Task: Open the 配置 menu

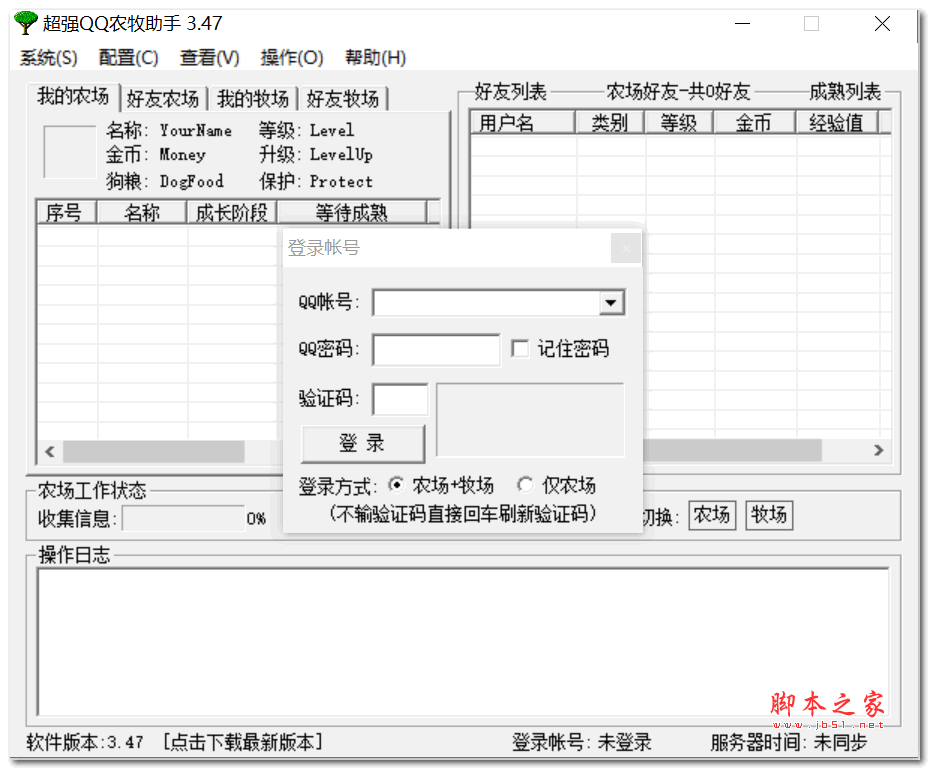Action: click(128, 57)
